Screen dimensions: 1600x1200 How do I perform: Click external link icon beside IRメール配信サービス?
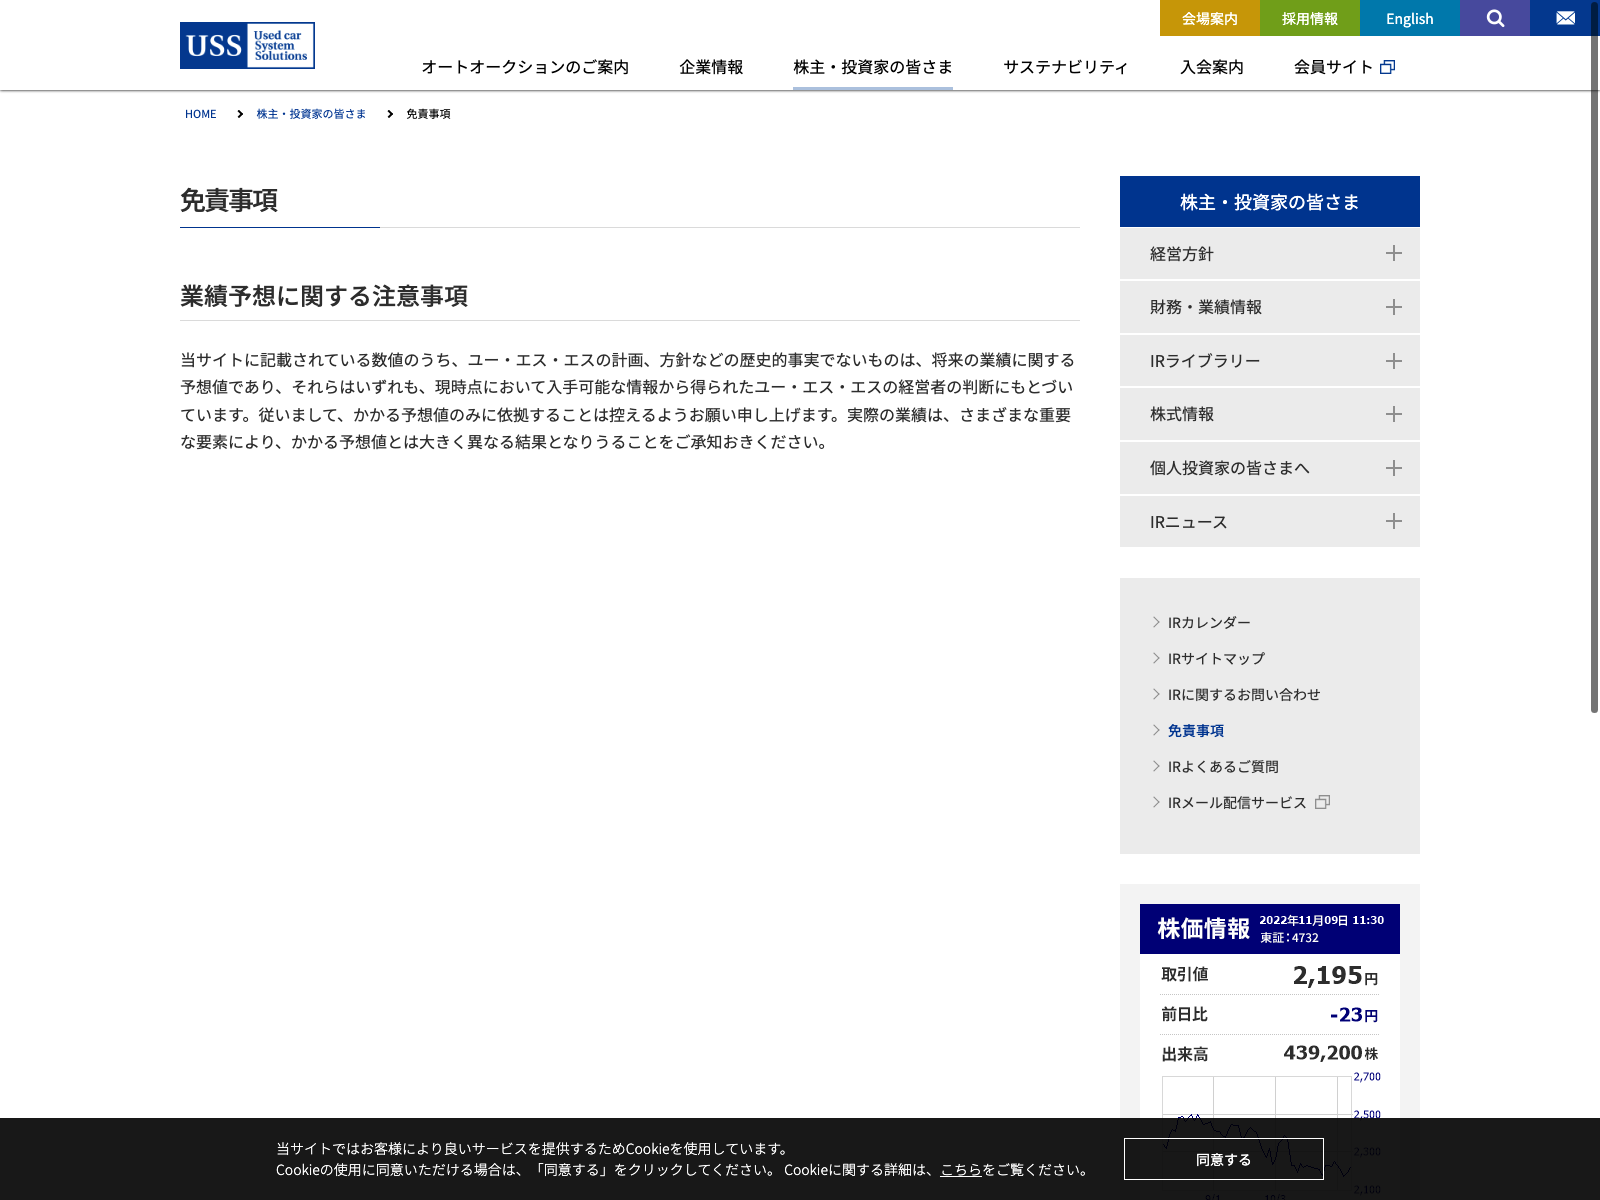coord(1322,802)
